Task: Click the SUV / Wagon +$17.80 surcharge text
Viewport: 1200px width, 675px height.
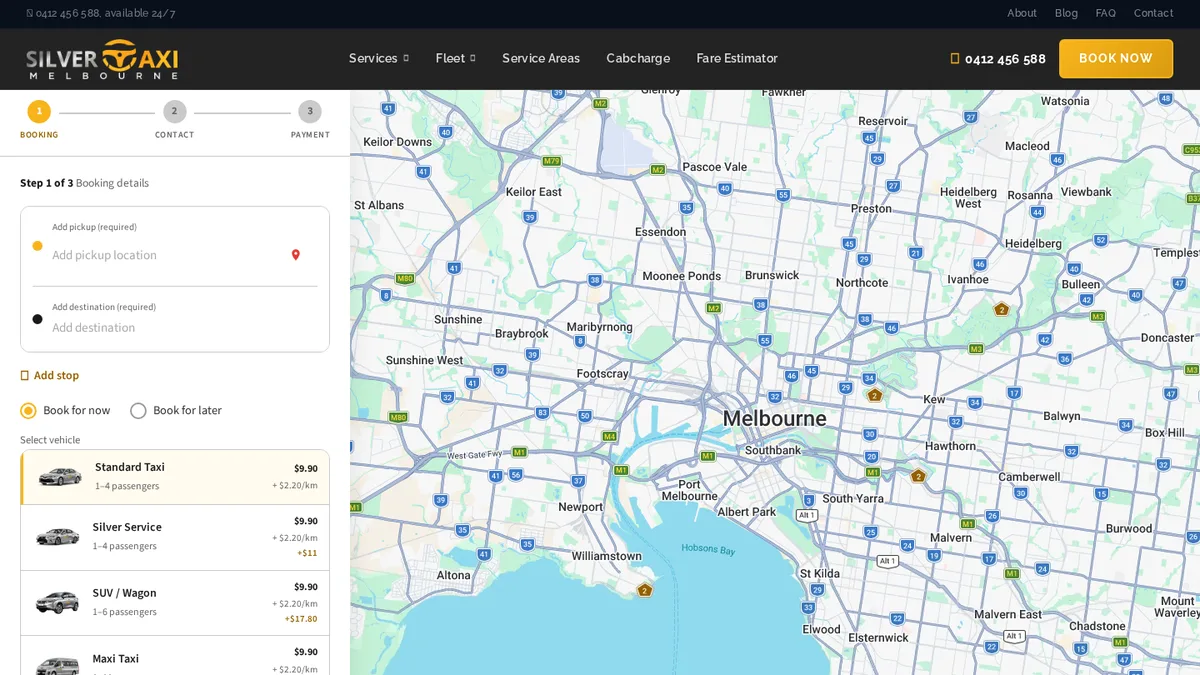Action: pos(301,619)
